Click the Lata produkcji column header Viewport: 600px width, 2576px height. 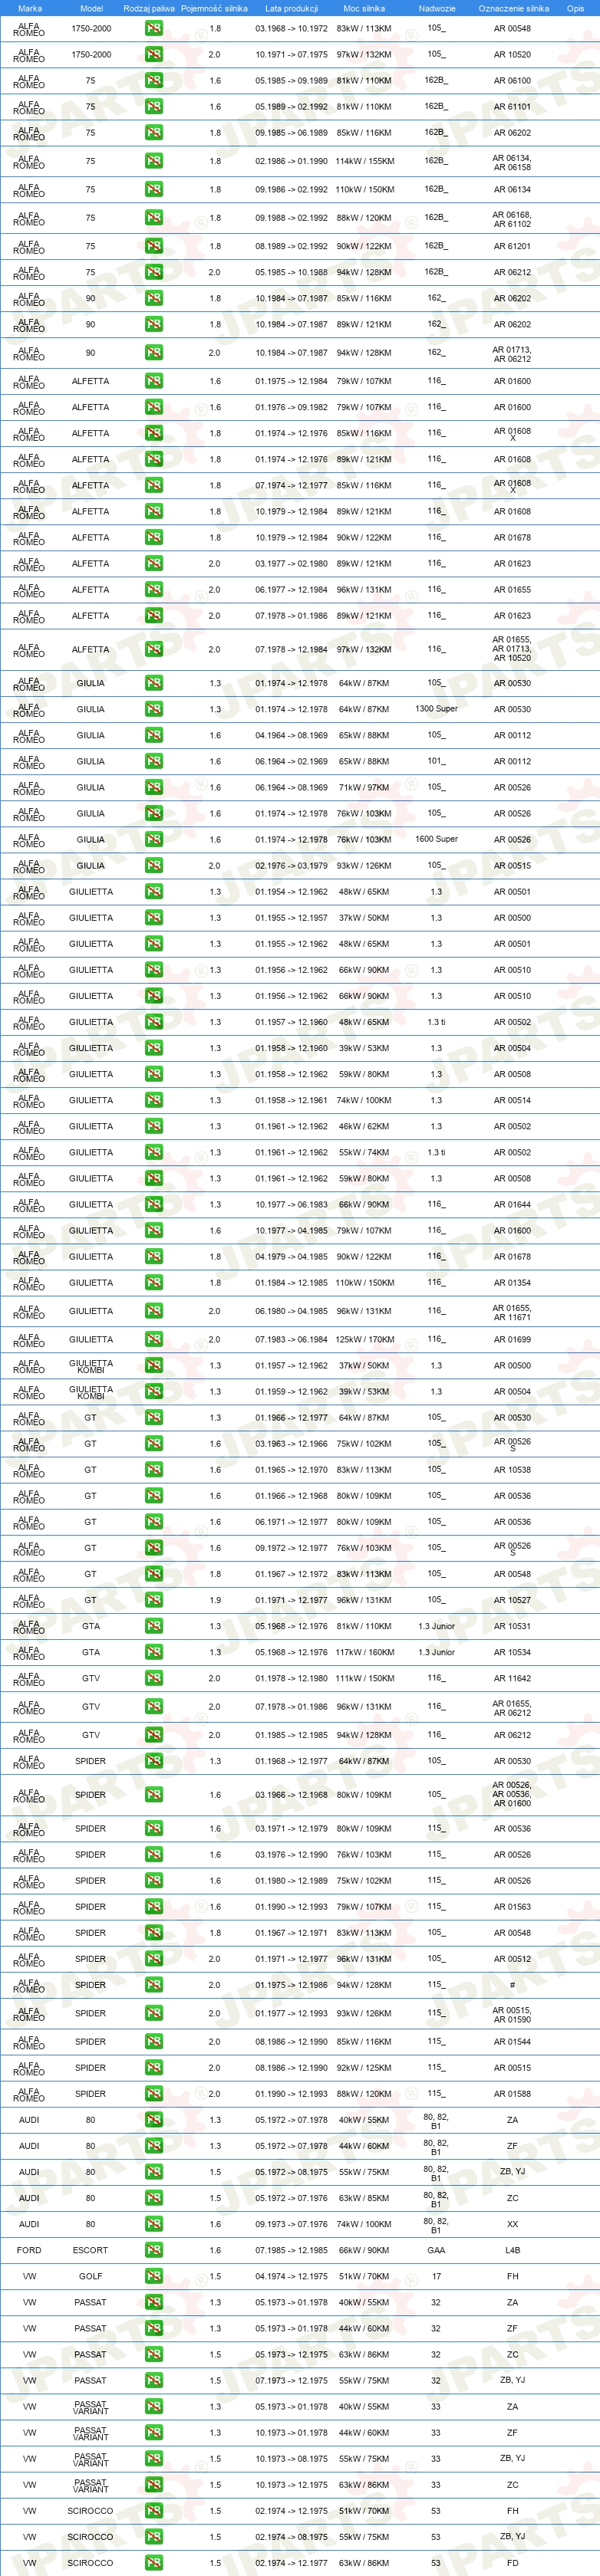coord(291,8)
